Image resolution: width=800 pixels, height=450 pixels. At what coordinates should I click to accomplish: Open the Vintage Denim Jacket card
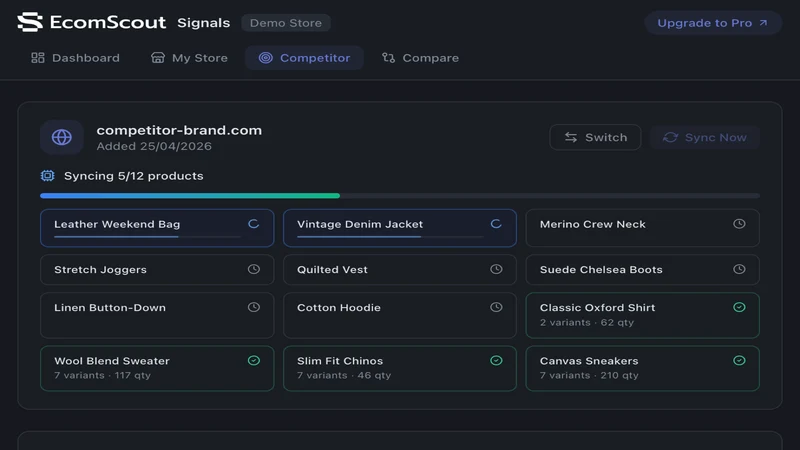(x=400, y=228)
